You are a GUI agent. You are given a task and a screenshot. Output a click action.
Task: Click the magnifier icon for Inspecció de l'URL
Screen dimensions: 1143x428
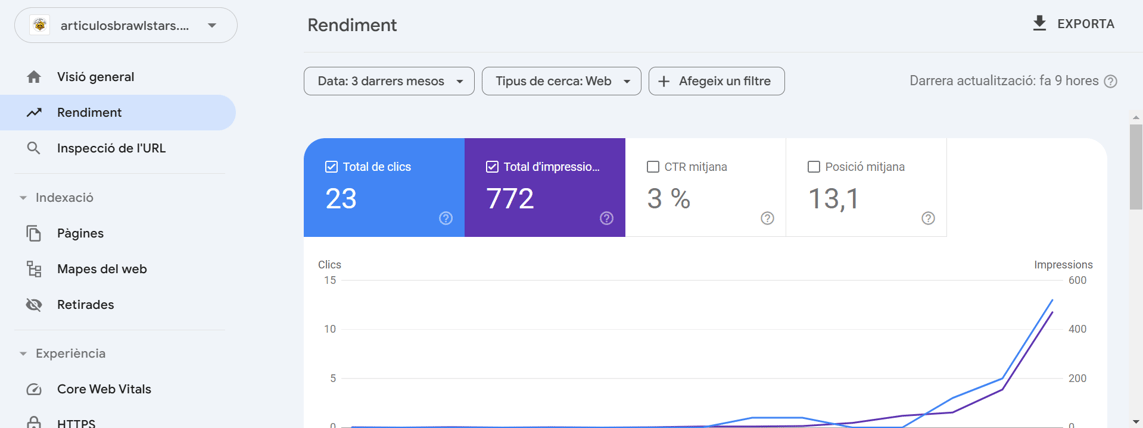pos(34,148)
